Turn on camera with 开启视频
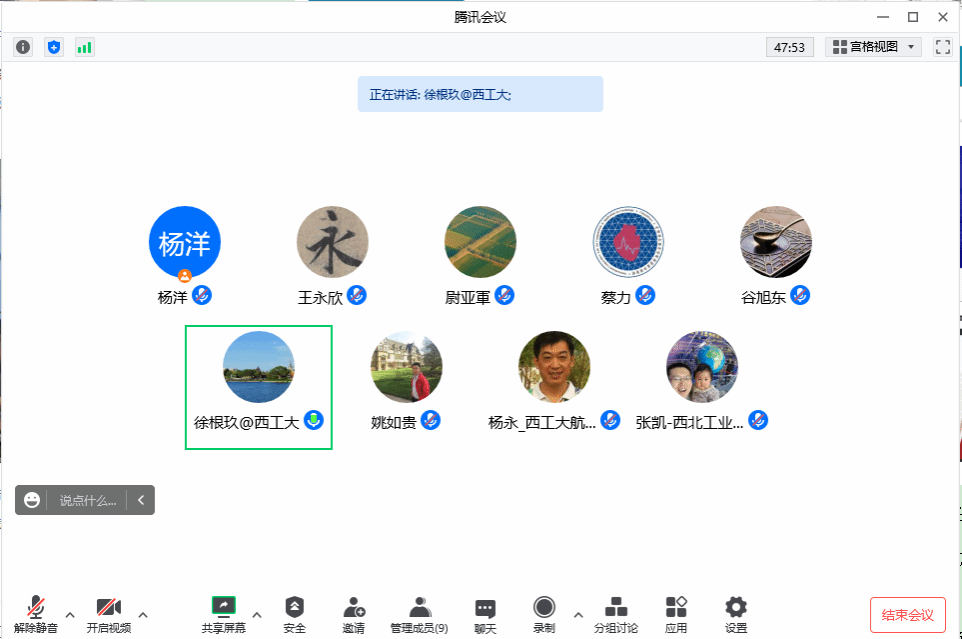The image size is (962, 639). coord(108,613)
